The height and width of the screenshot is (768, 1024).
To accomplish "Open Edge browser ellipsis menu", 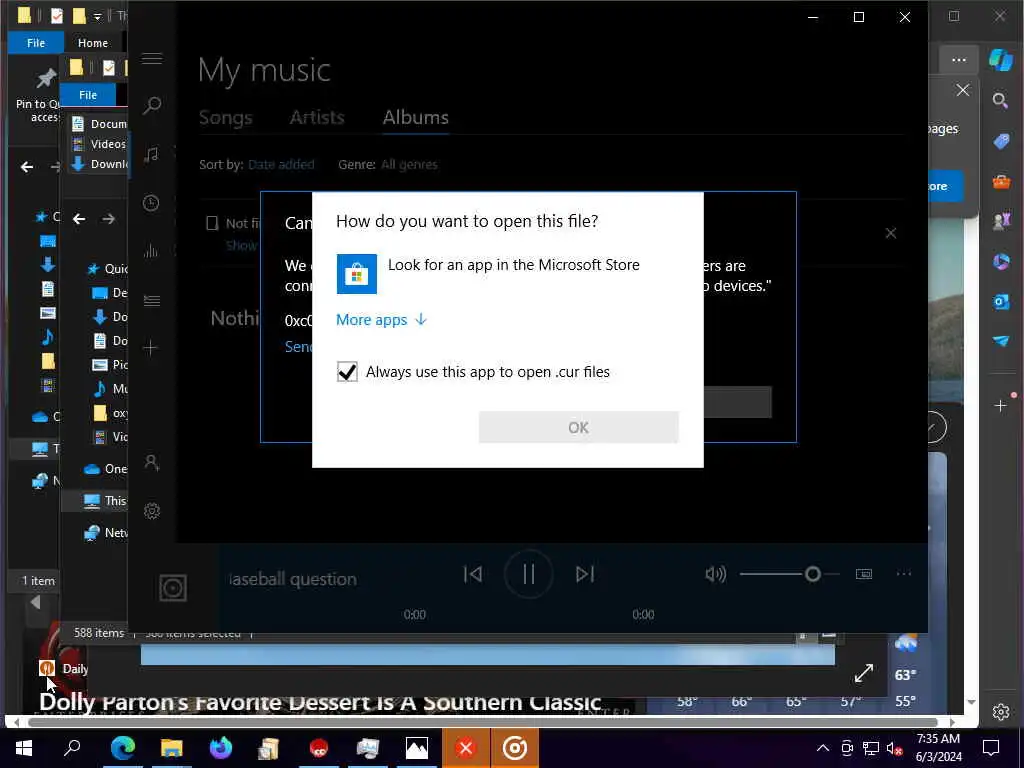I will click(959, 59).
